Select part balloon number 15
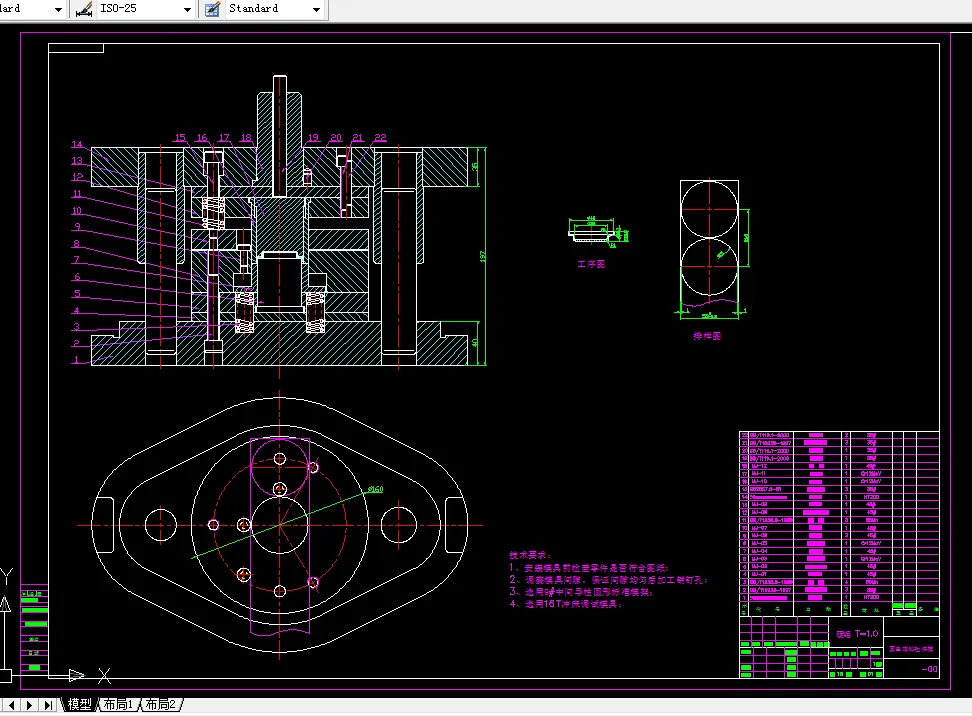The width and height of the screenshot is (972, 716). [180, 138]
